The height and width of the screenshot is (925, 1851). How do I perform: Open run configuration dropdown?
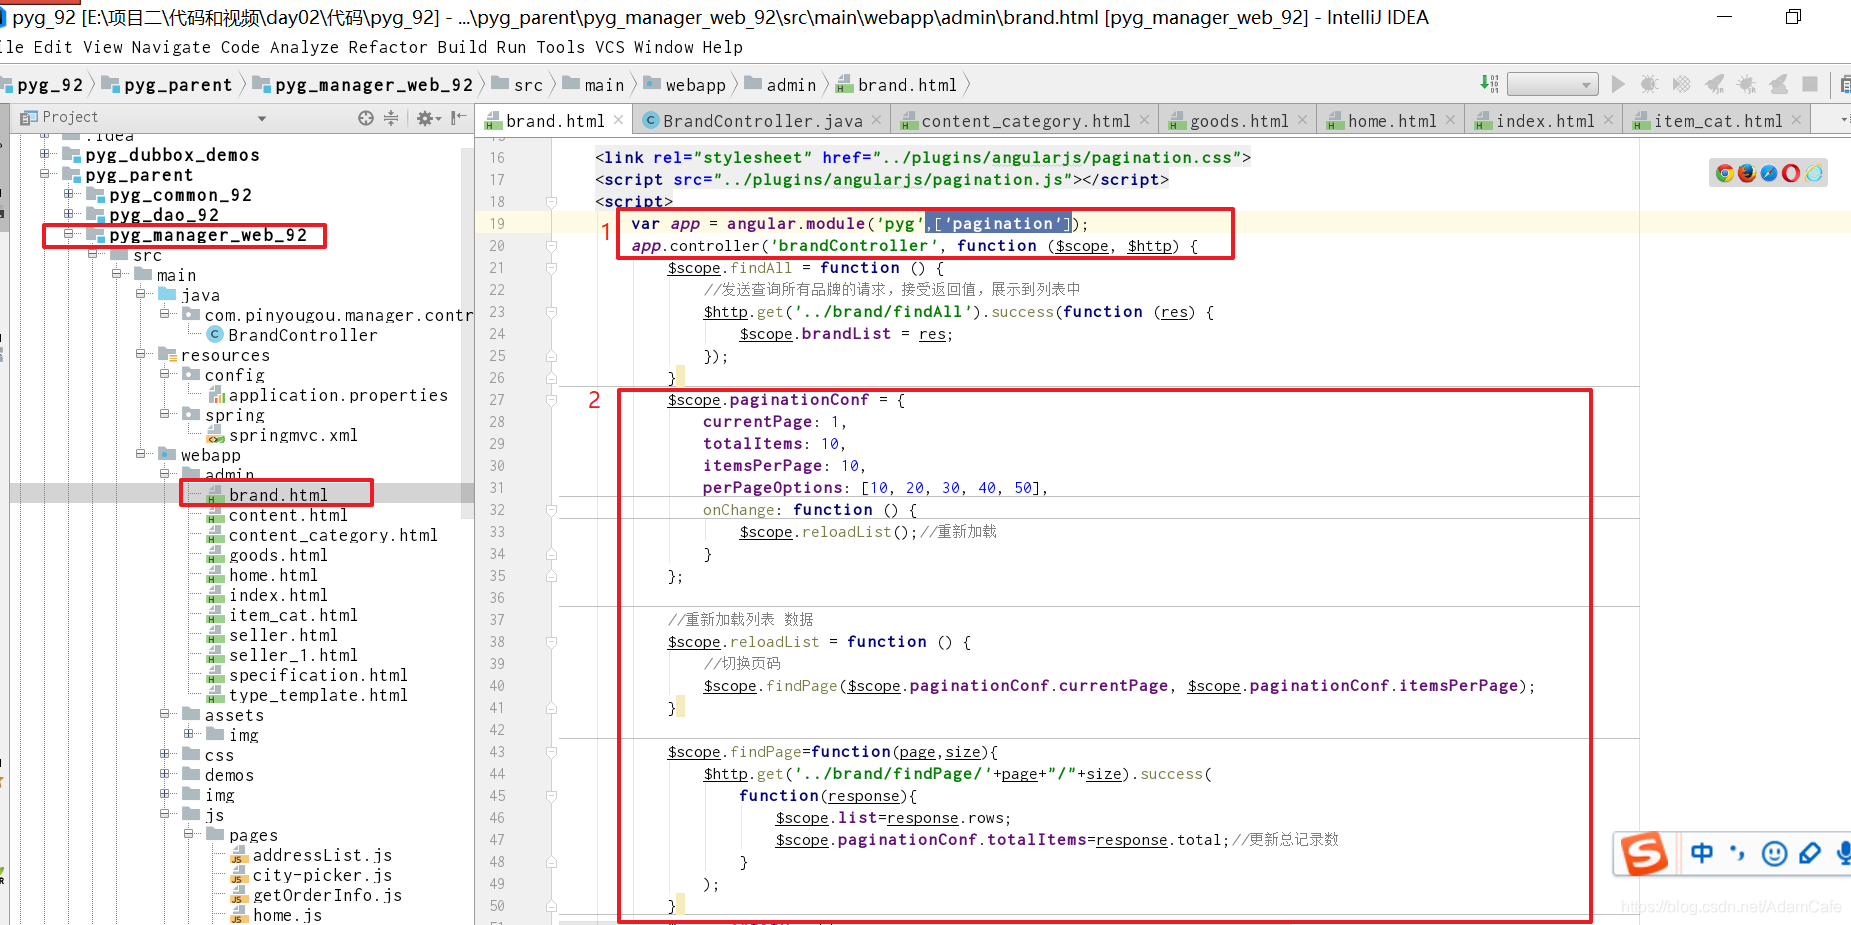click(x=1552, y=84)
